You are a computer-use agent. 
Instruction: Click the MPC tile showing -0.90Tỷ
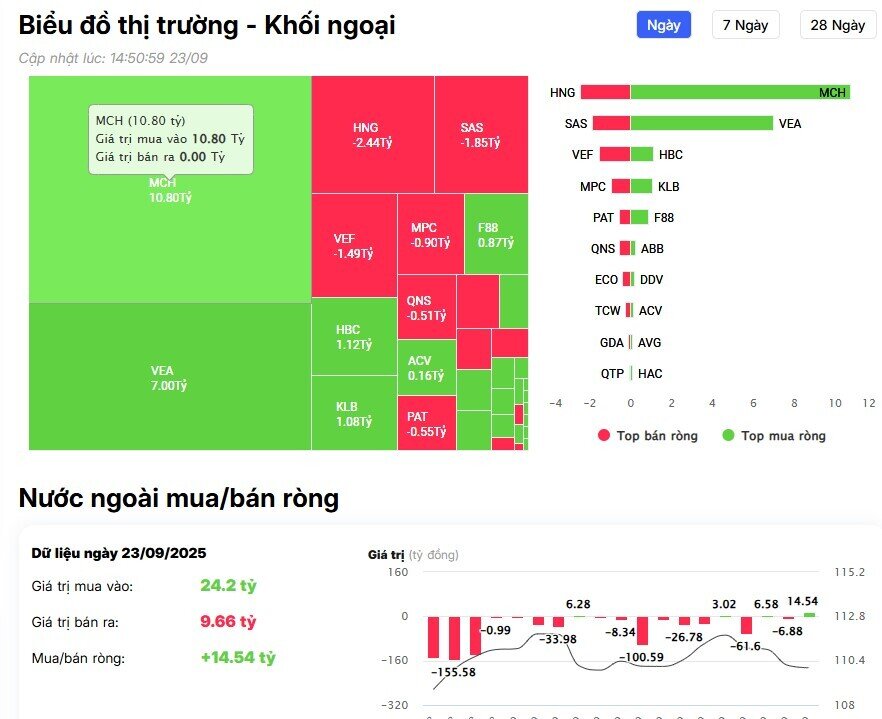[x=429, y=234]
